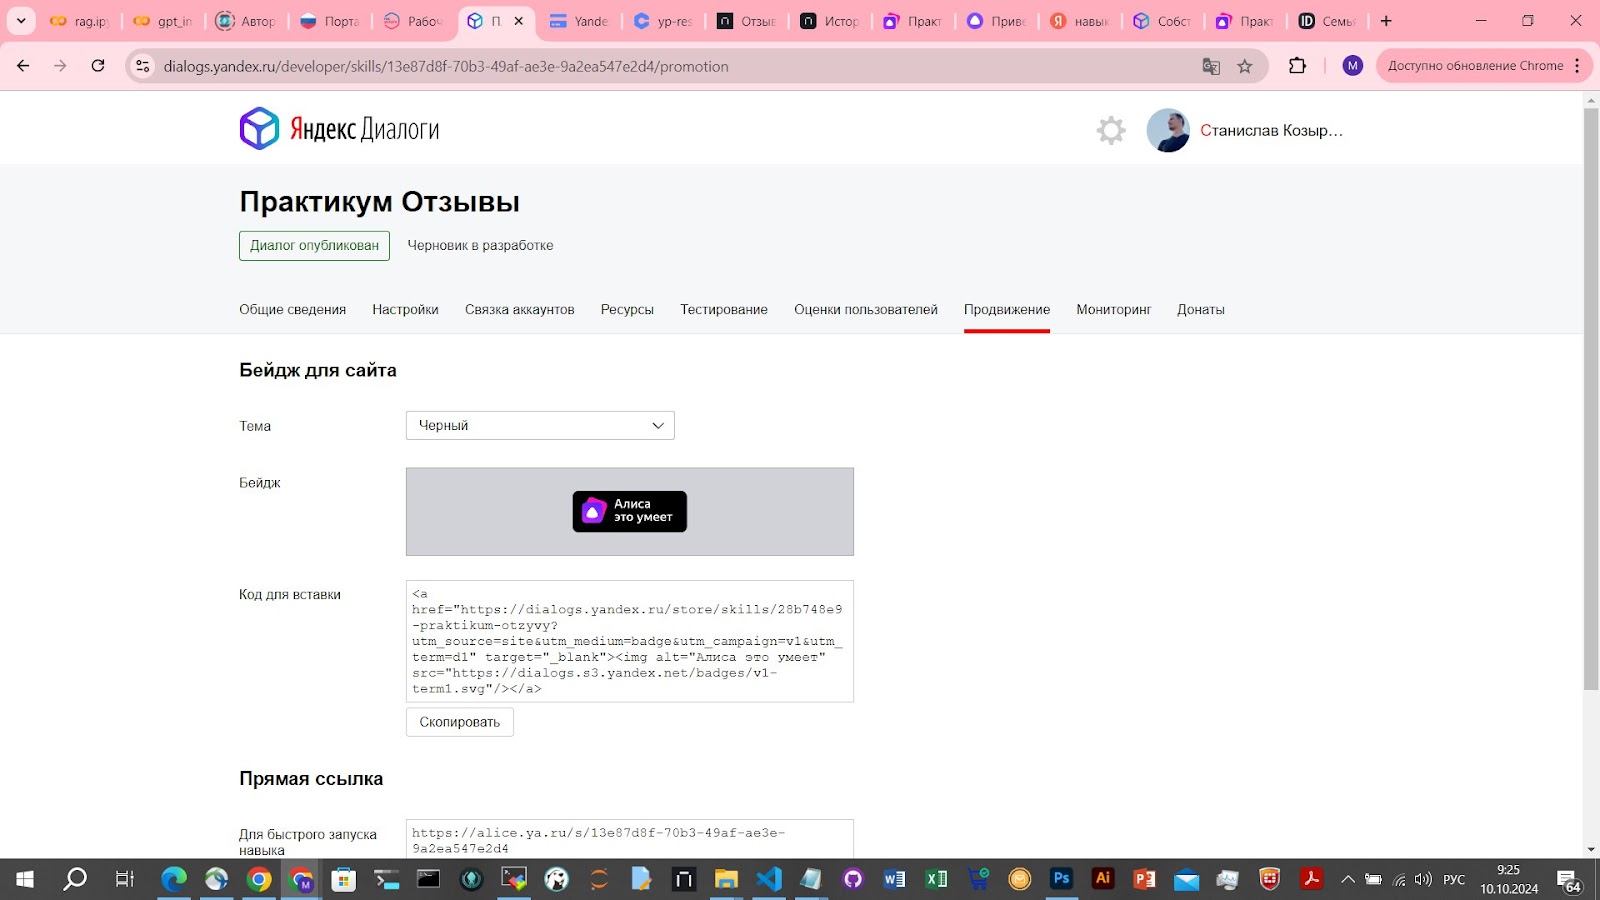Reload the page with refresh icon
The image size is (1600, 900).
tap(98, 66)
